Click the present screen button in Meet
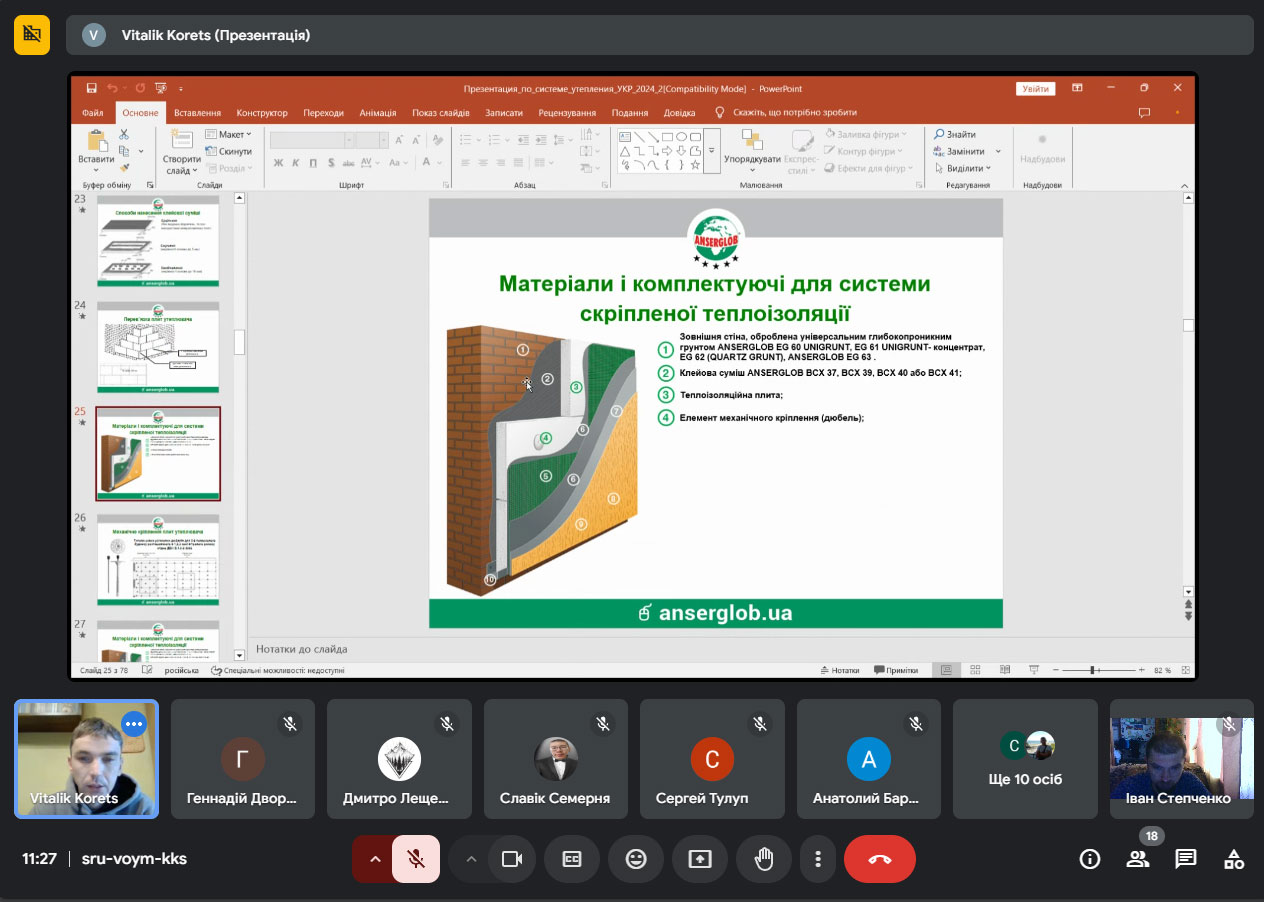This screenshot has width=1264, height=902. pos(700,859)
